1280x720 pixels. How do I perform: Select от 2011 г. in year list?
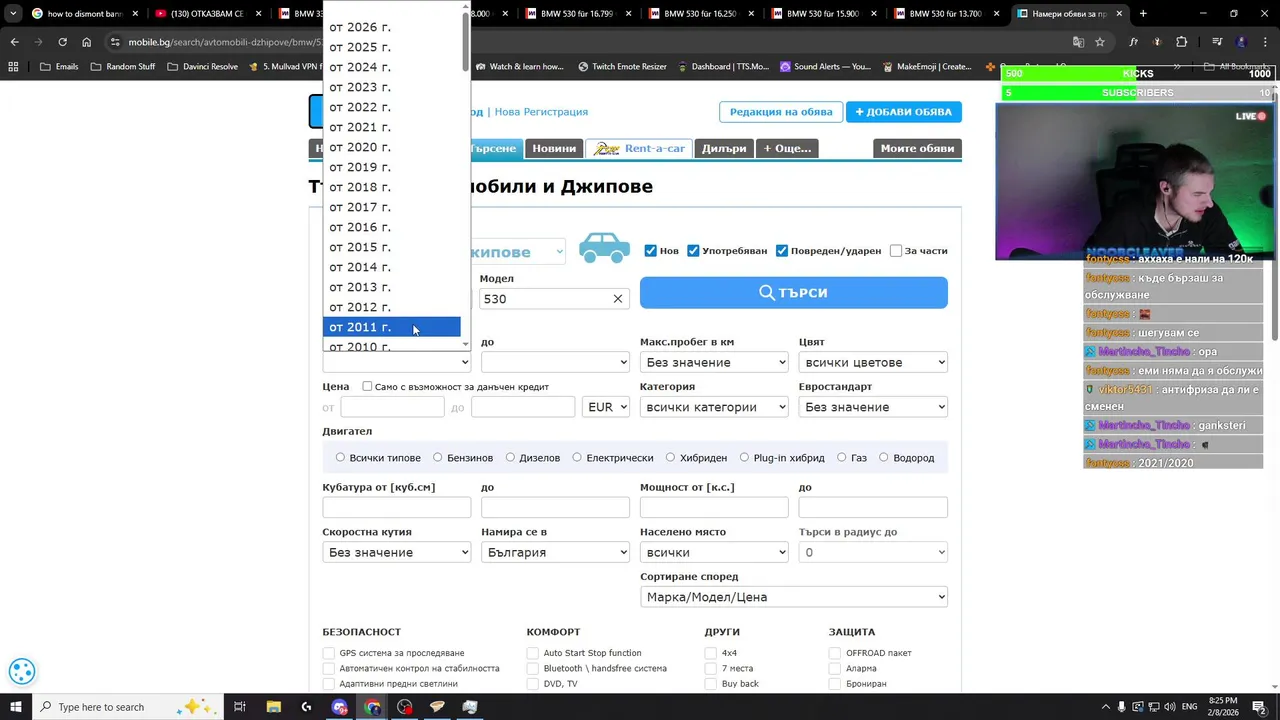pyautogui.click(x=392, y=327)
